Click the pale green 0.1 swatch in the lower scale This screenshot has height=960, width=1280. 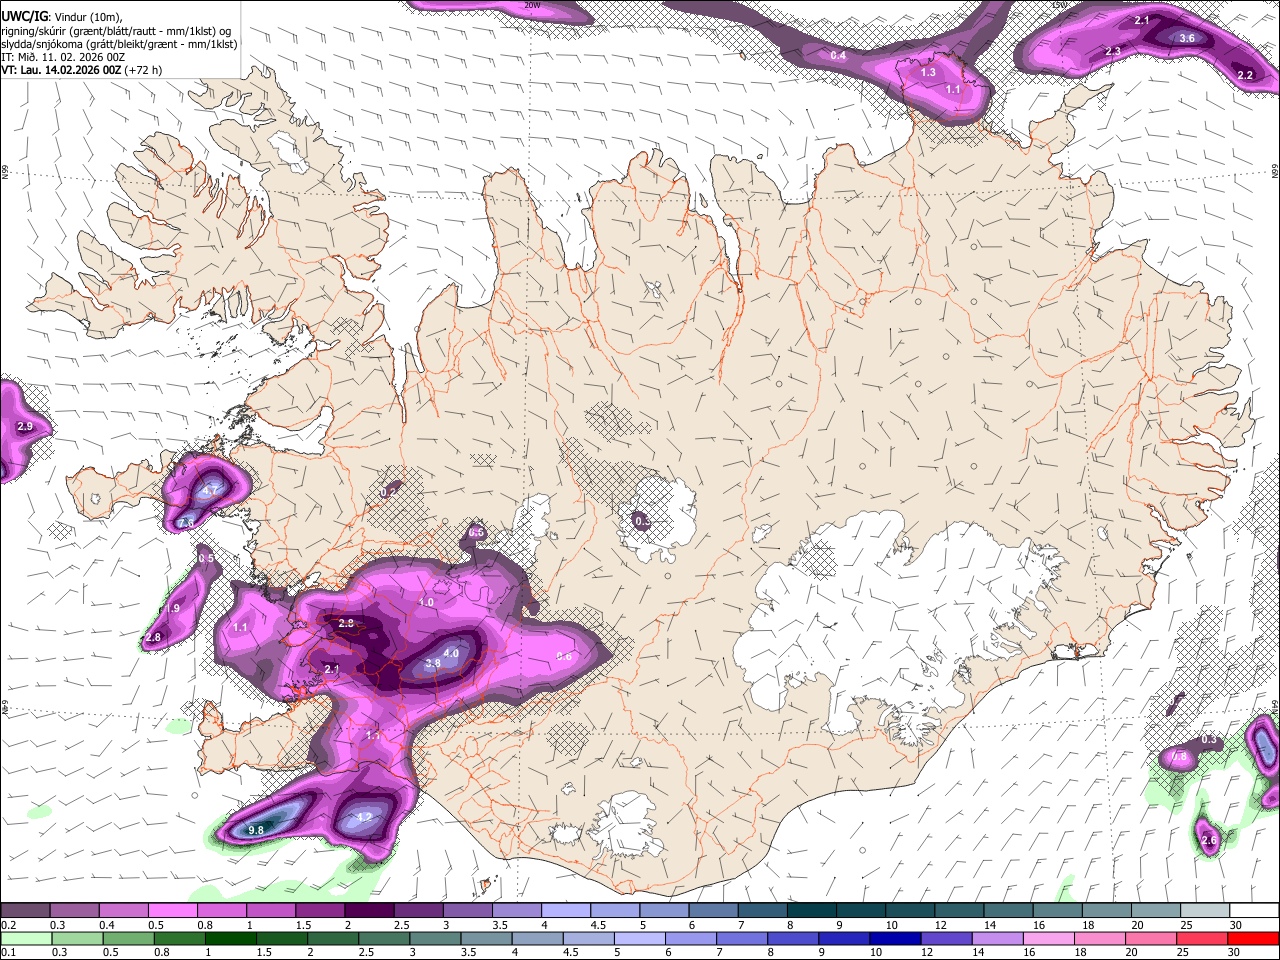coord(26,938)
